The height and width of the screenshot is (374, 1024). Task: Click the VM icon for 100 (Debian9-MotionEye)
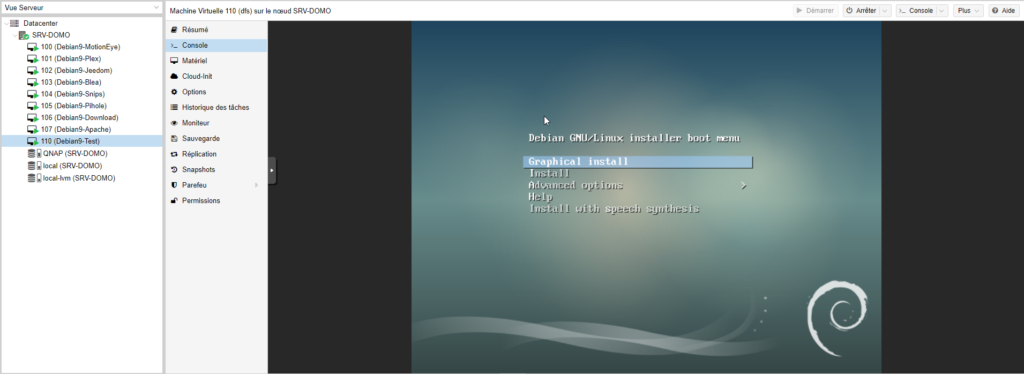coord(32,47)
